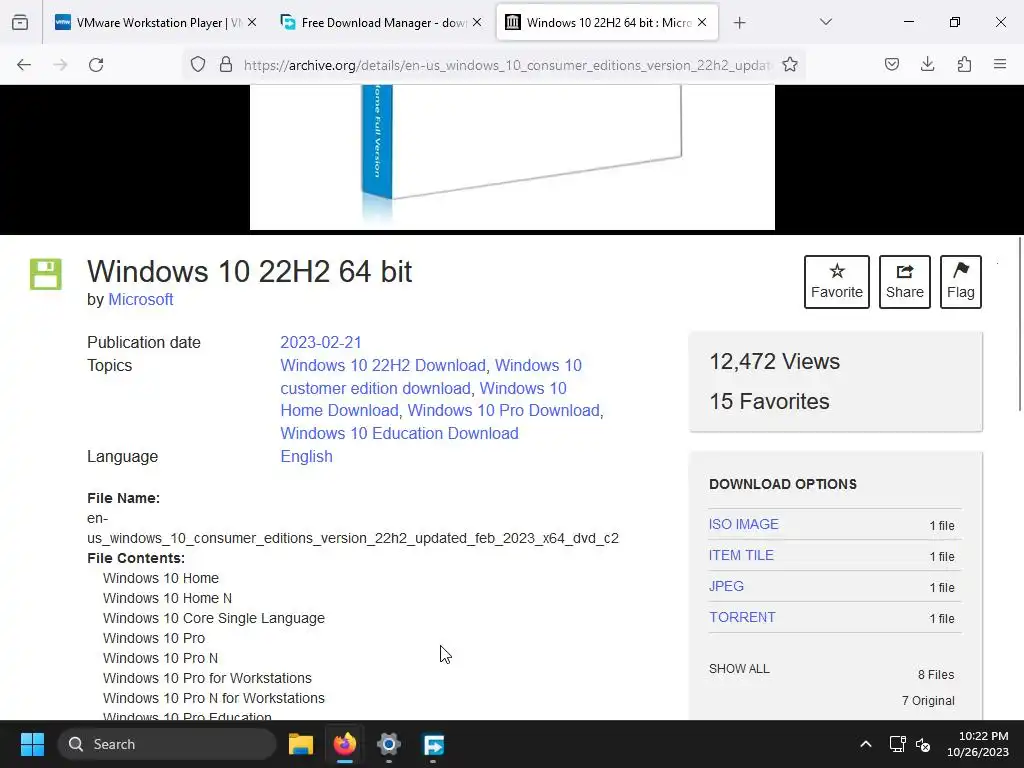Open Free Download Manager taskbar icon
The width and height of the screenshot is (1024, 768).
[433, 744]
